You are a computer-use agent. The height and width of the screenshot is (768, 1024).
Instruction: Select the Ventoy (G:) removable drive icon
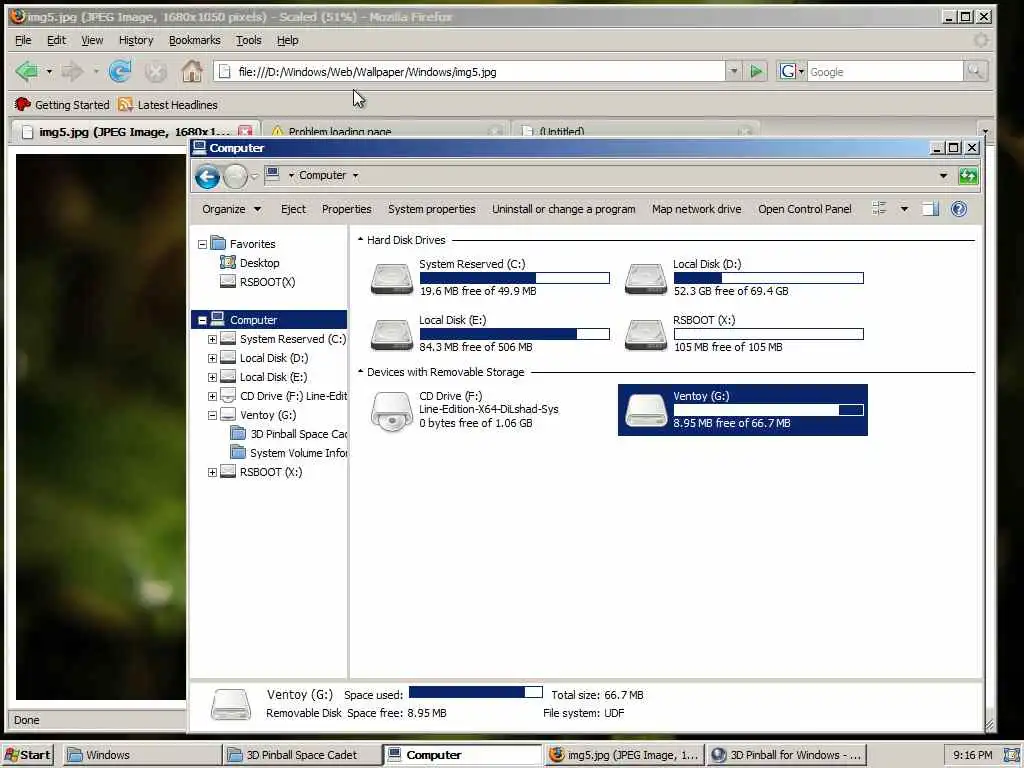click(x=645, y=410)
